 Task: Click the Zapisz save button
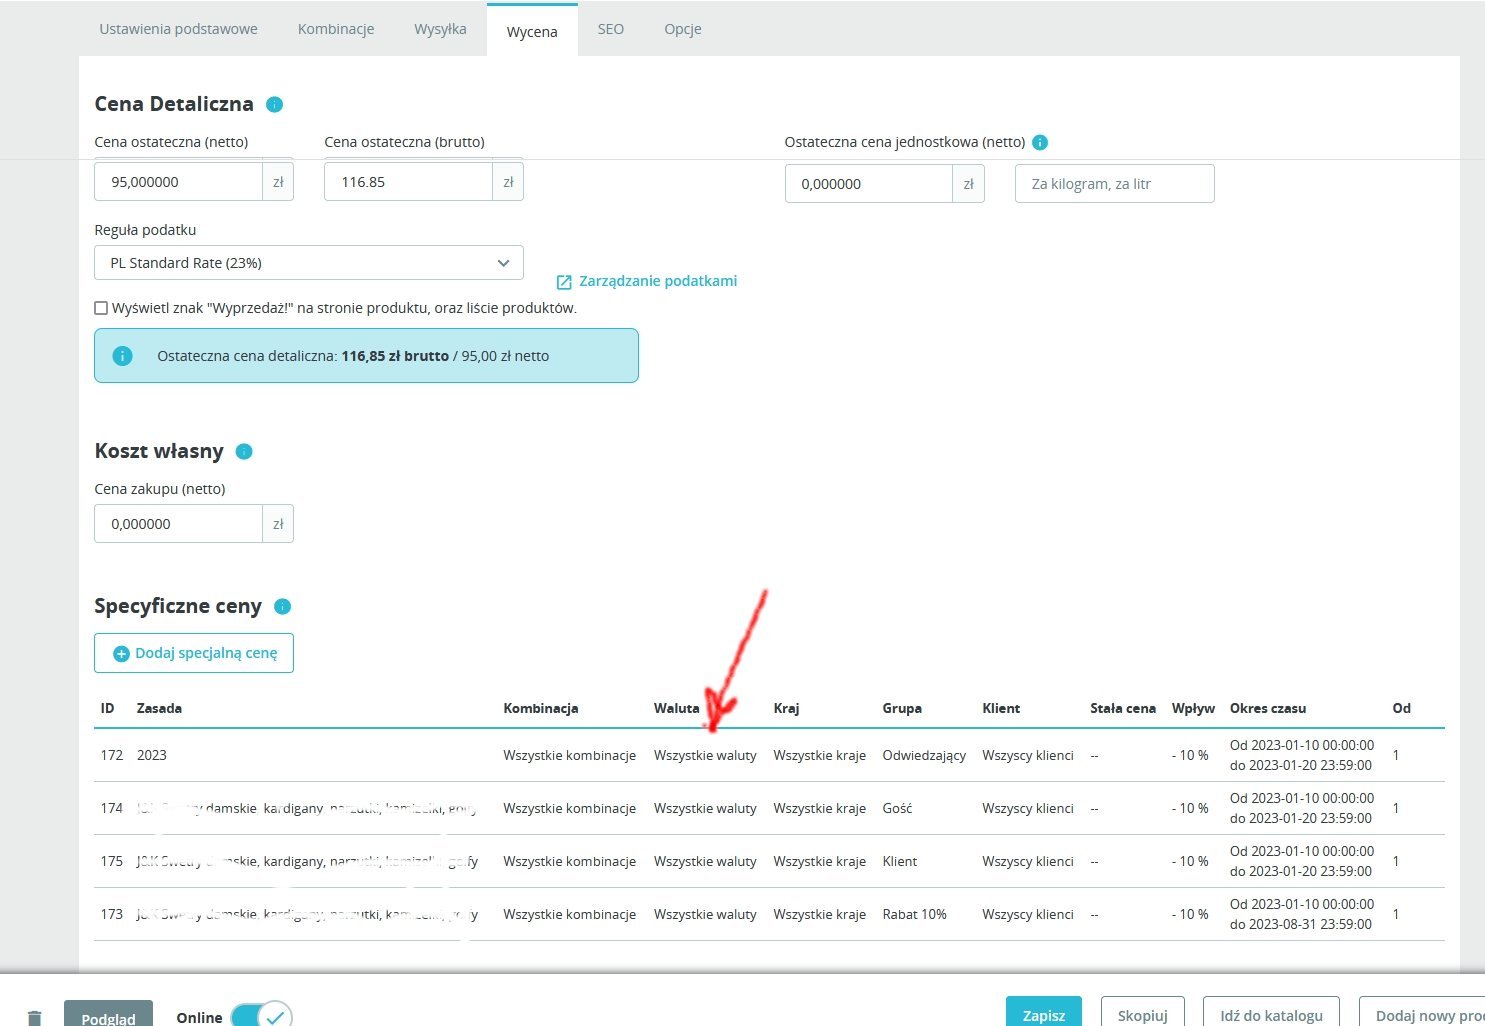click(x=1044, y=1014)
